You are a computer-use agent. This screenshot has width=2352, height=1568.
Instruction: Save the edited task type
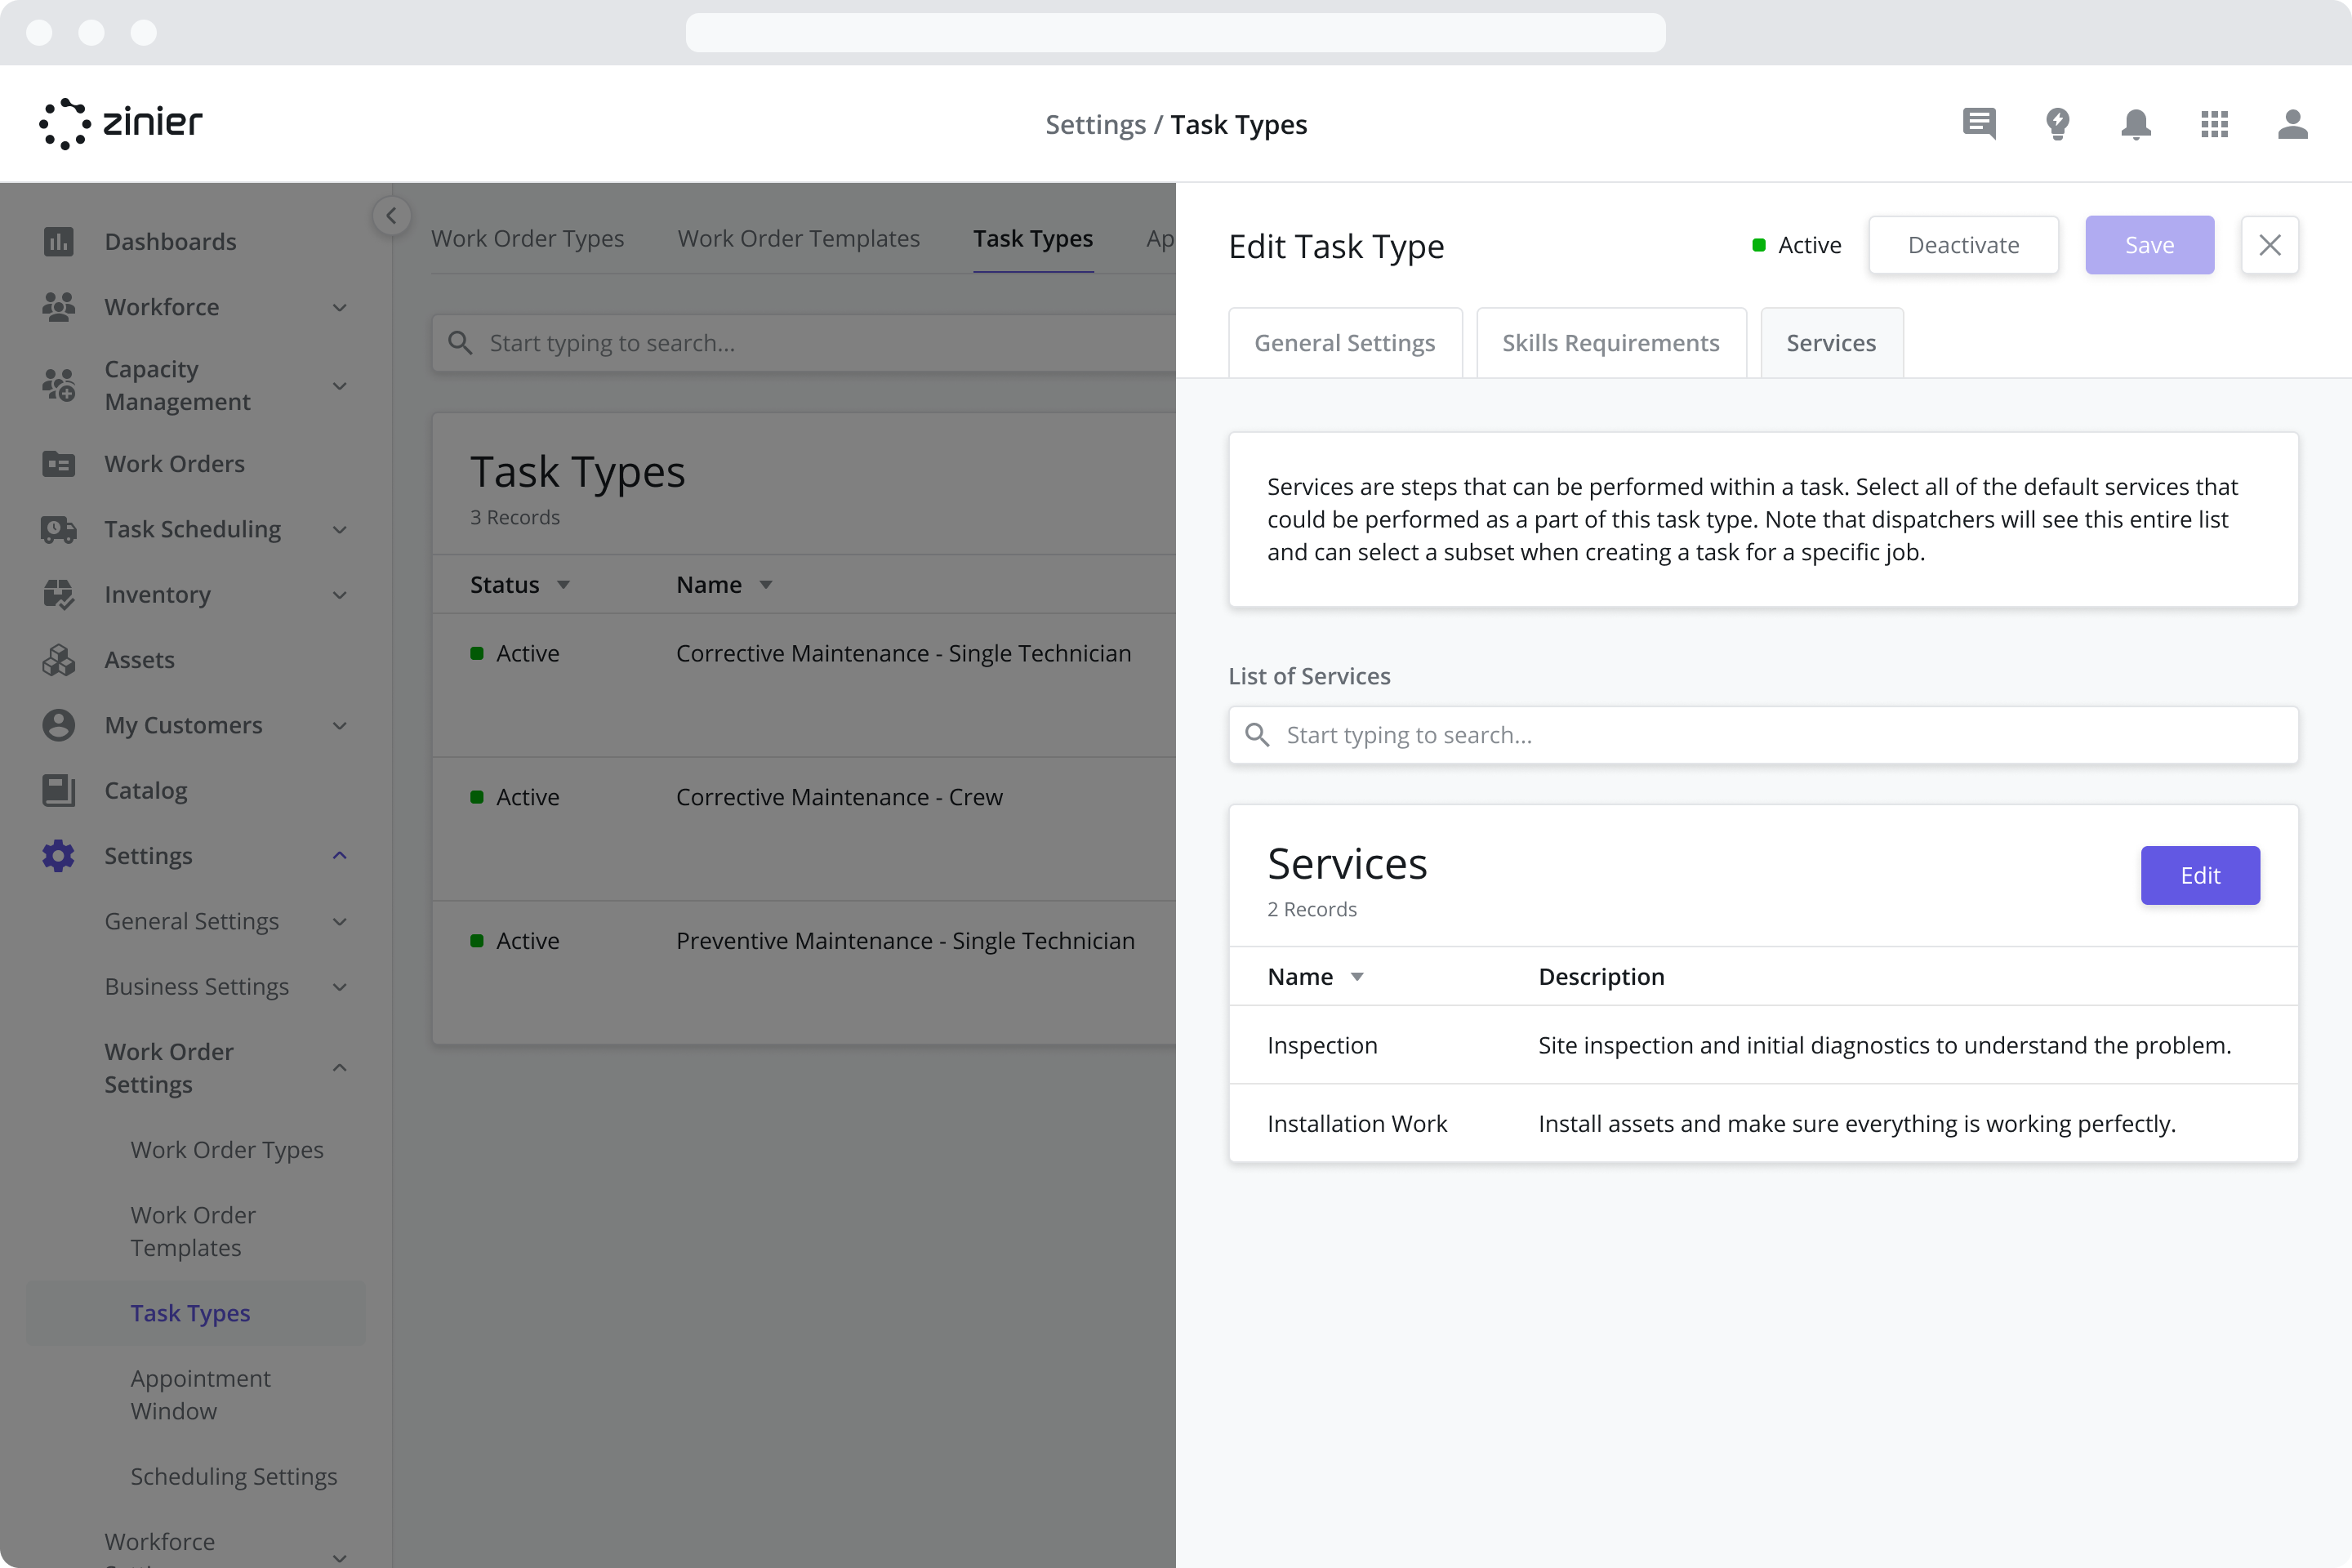pos(2149,245)
